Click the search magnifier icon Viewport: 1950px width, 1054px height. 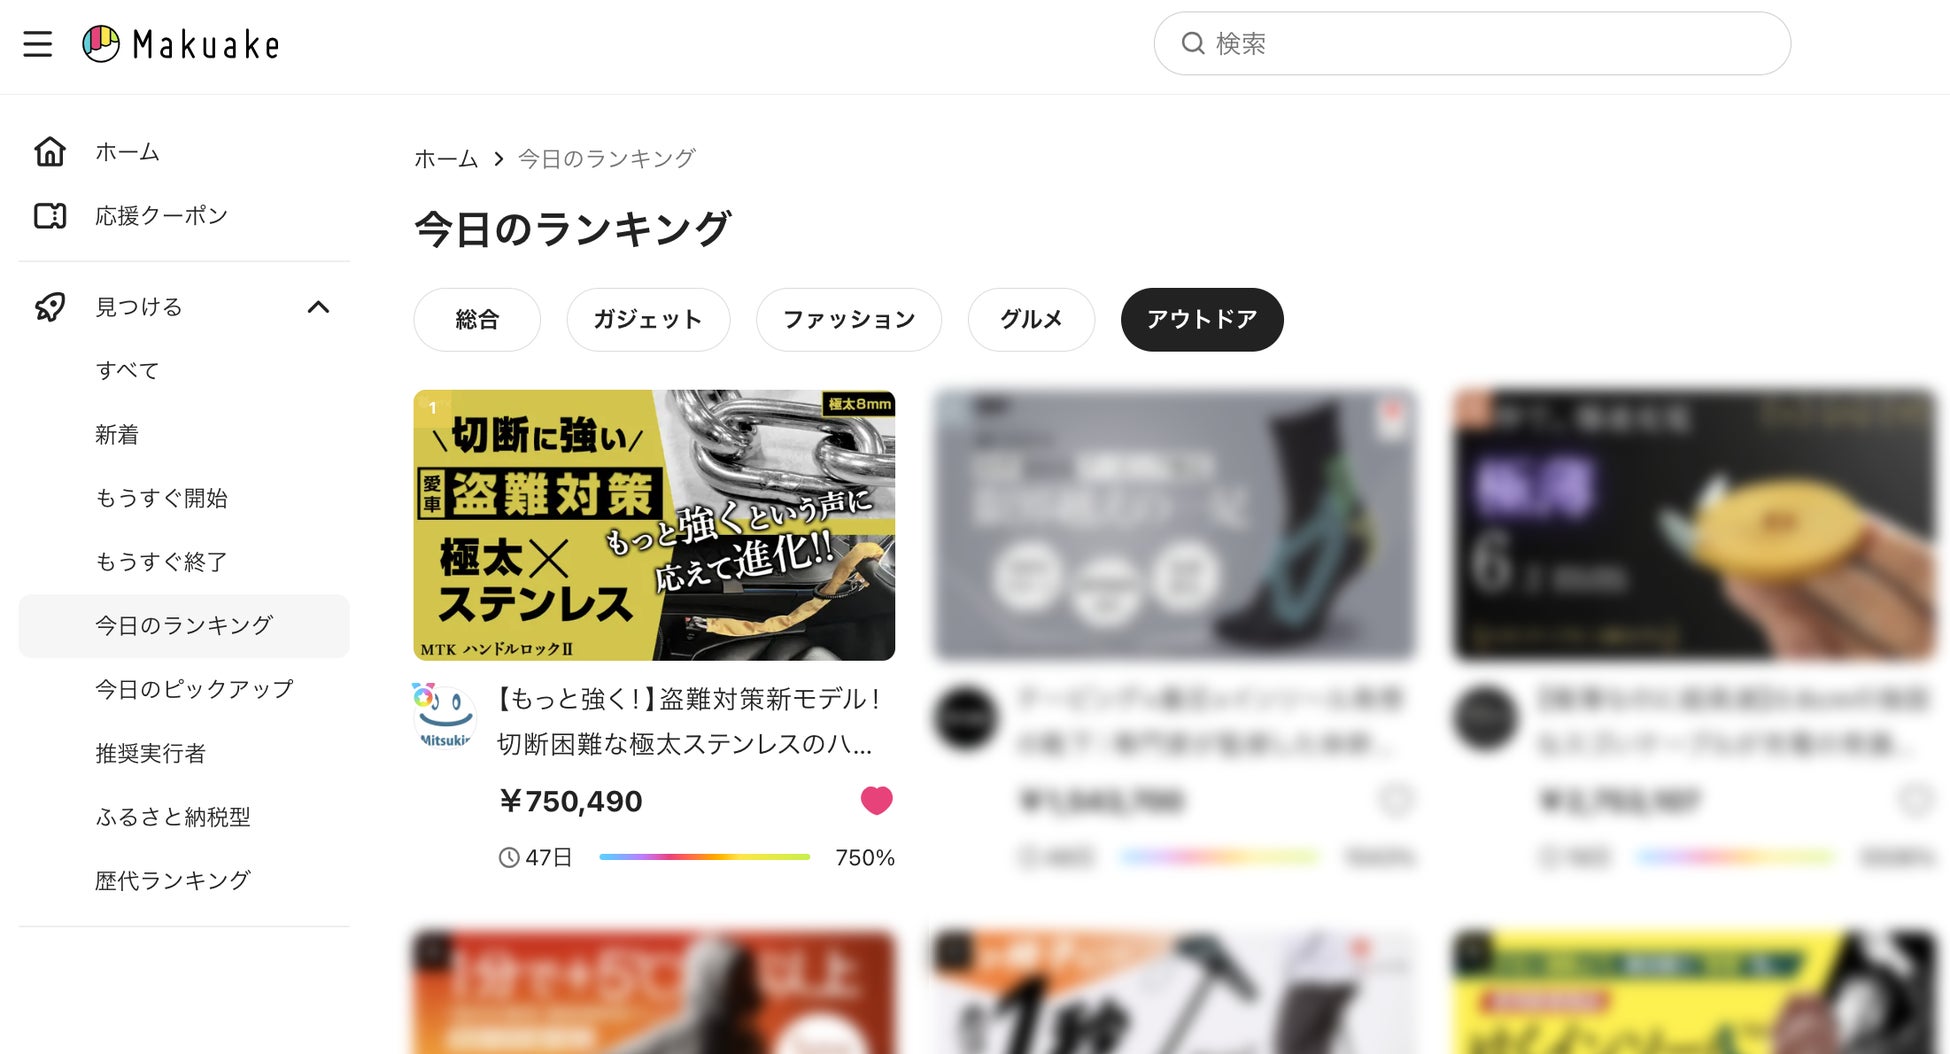[1193, 43]
